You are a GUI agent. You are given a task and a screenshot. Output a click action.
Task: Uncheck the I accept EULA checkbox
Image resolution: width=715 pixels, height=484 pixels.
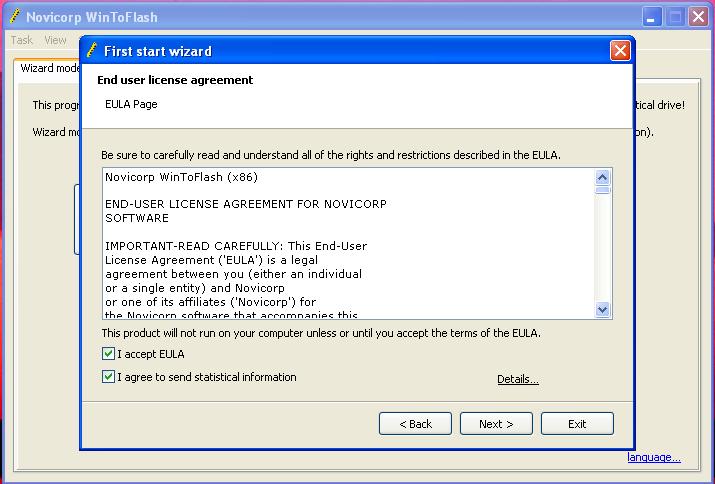coord(108,354)
